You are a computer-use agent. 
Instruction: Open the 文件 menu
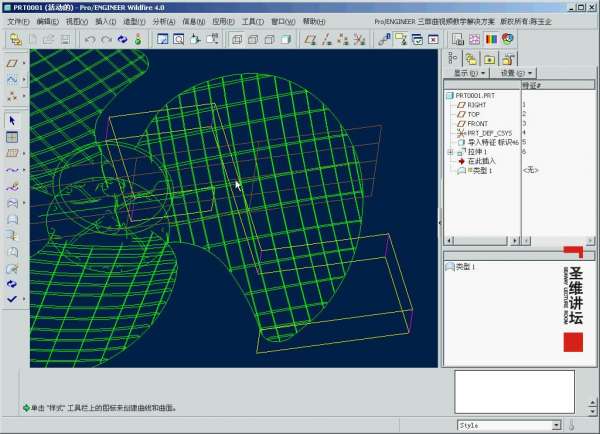click(x=17, y=21)
